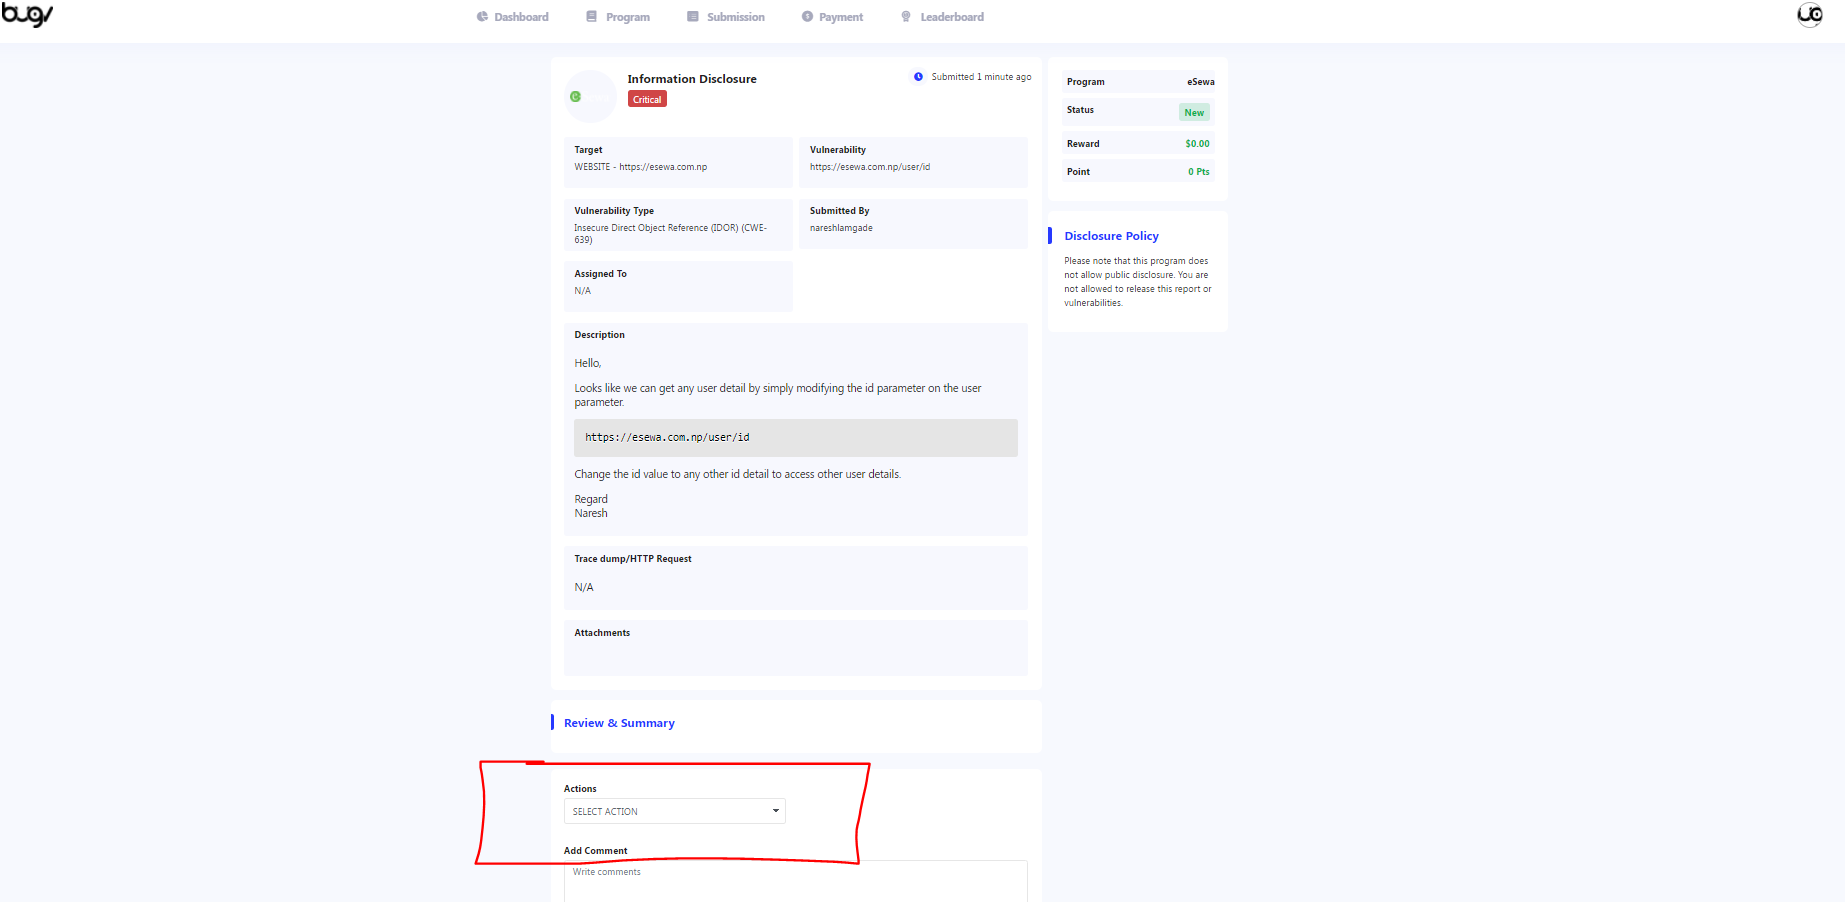The height and width of the screenshot is (902, 1845).
Task: Click the New status badge
Action: [1194, 112]
